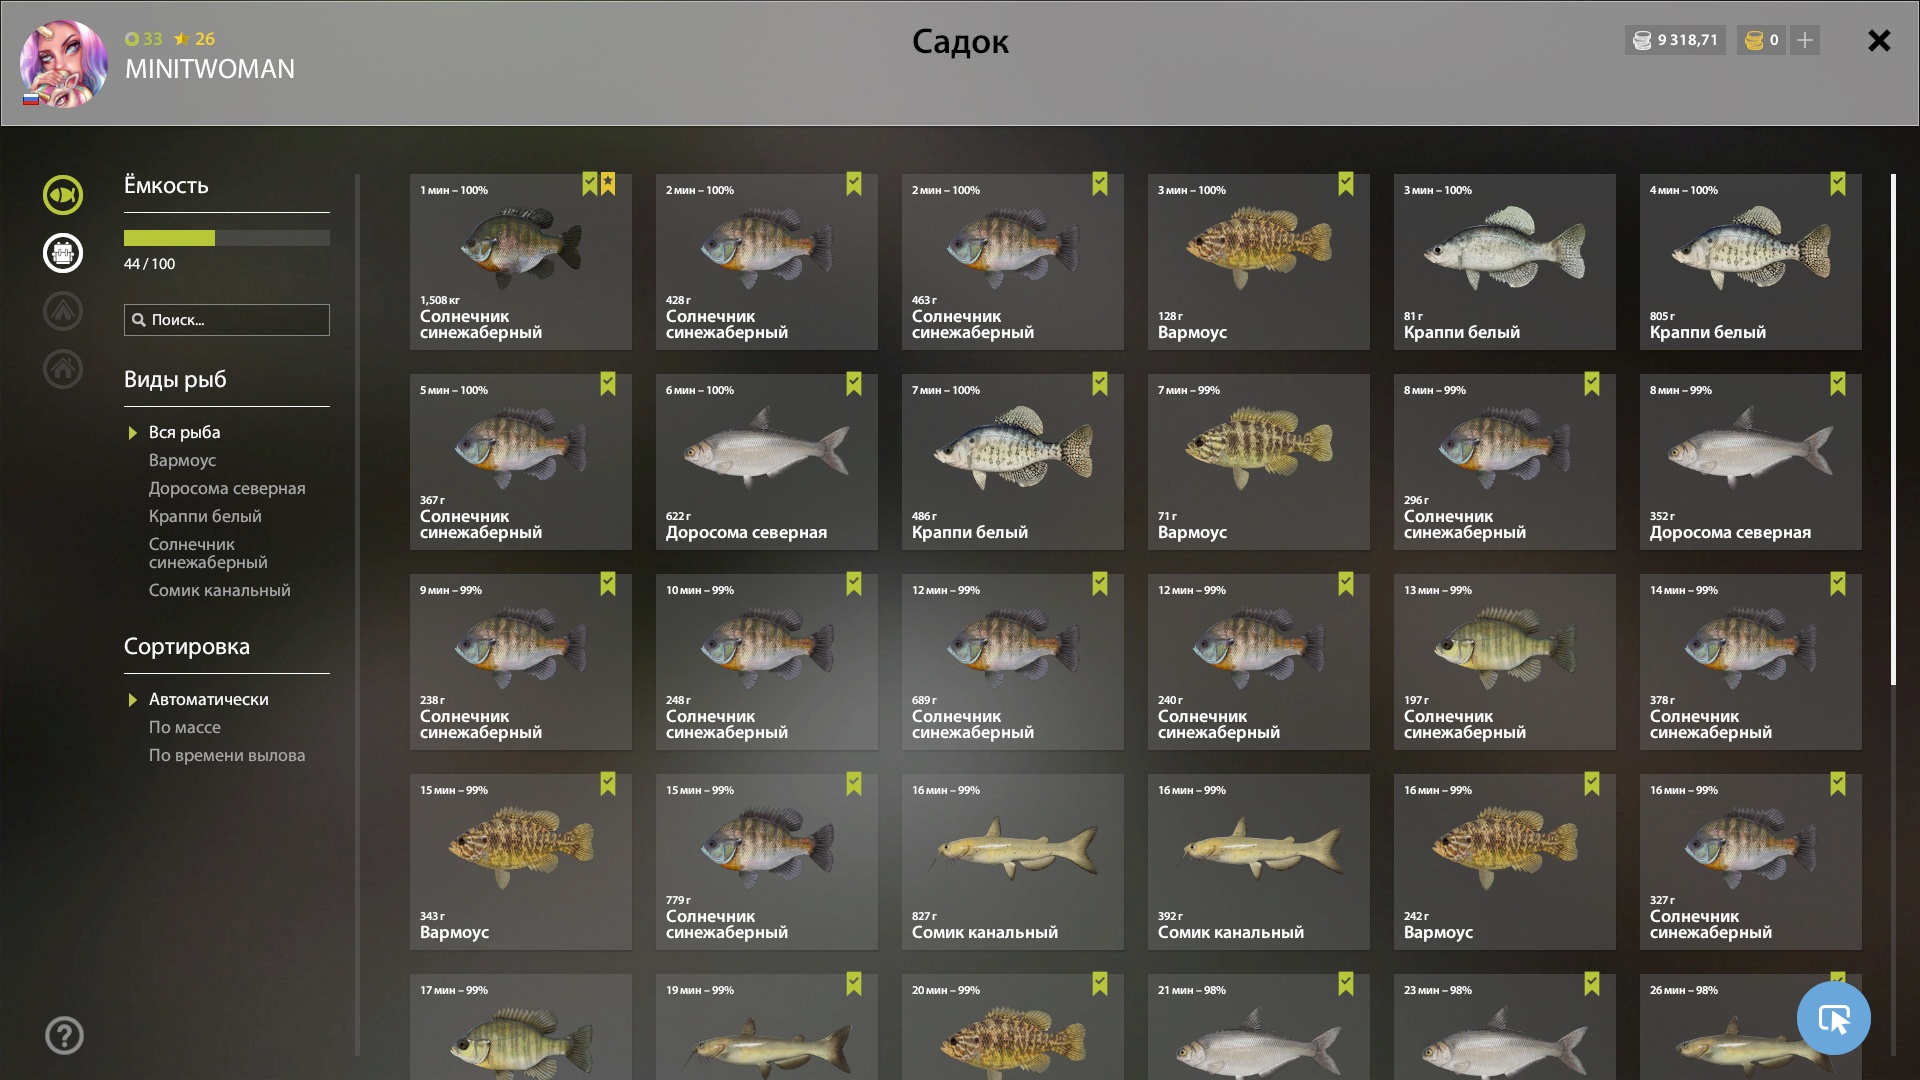Filter fish list by Вармоус
This screenshot has width=1920, height=1080.
(x=182, y=460)
